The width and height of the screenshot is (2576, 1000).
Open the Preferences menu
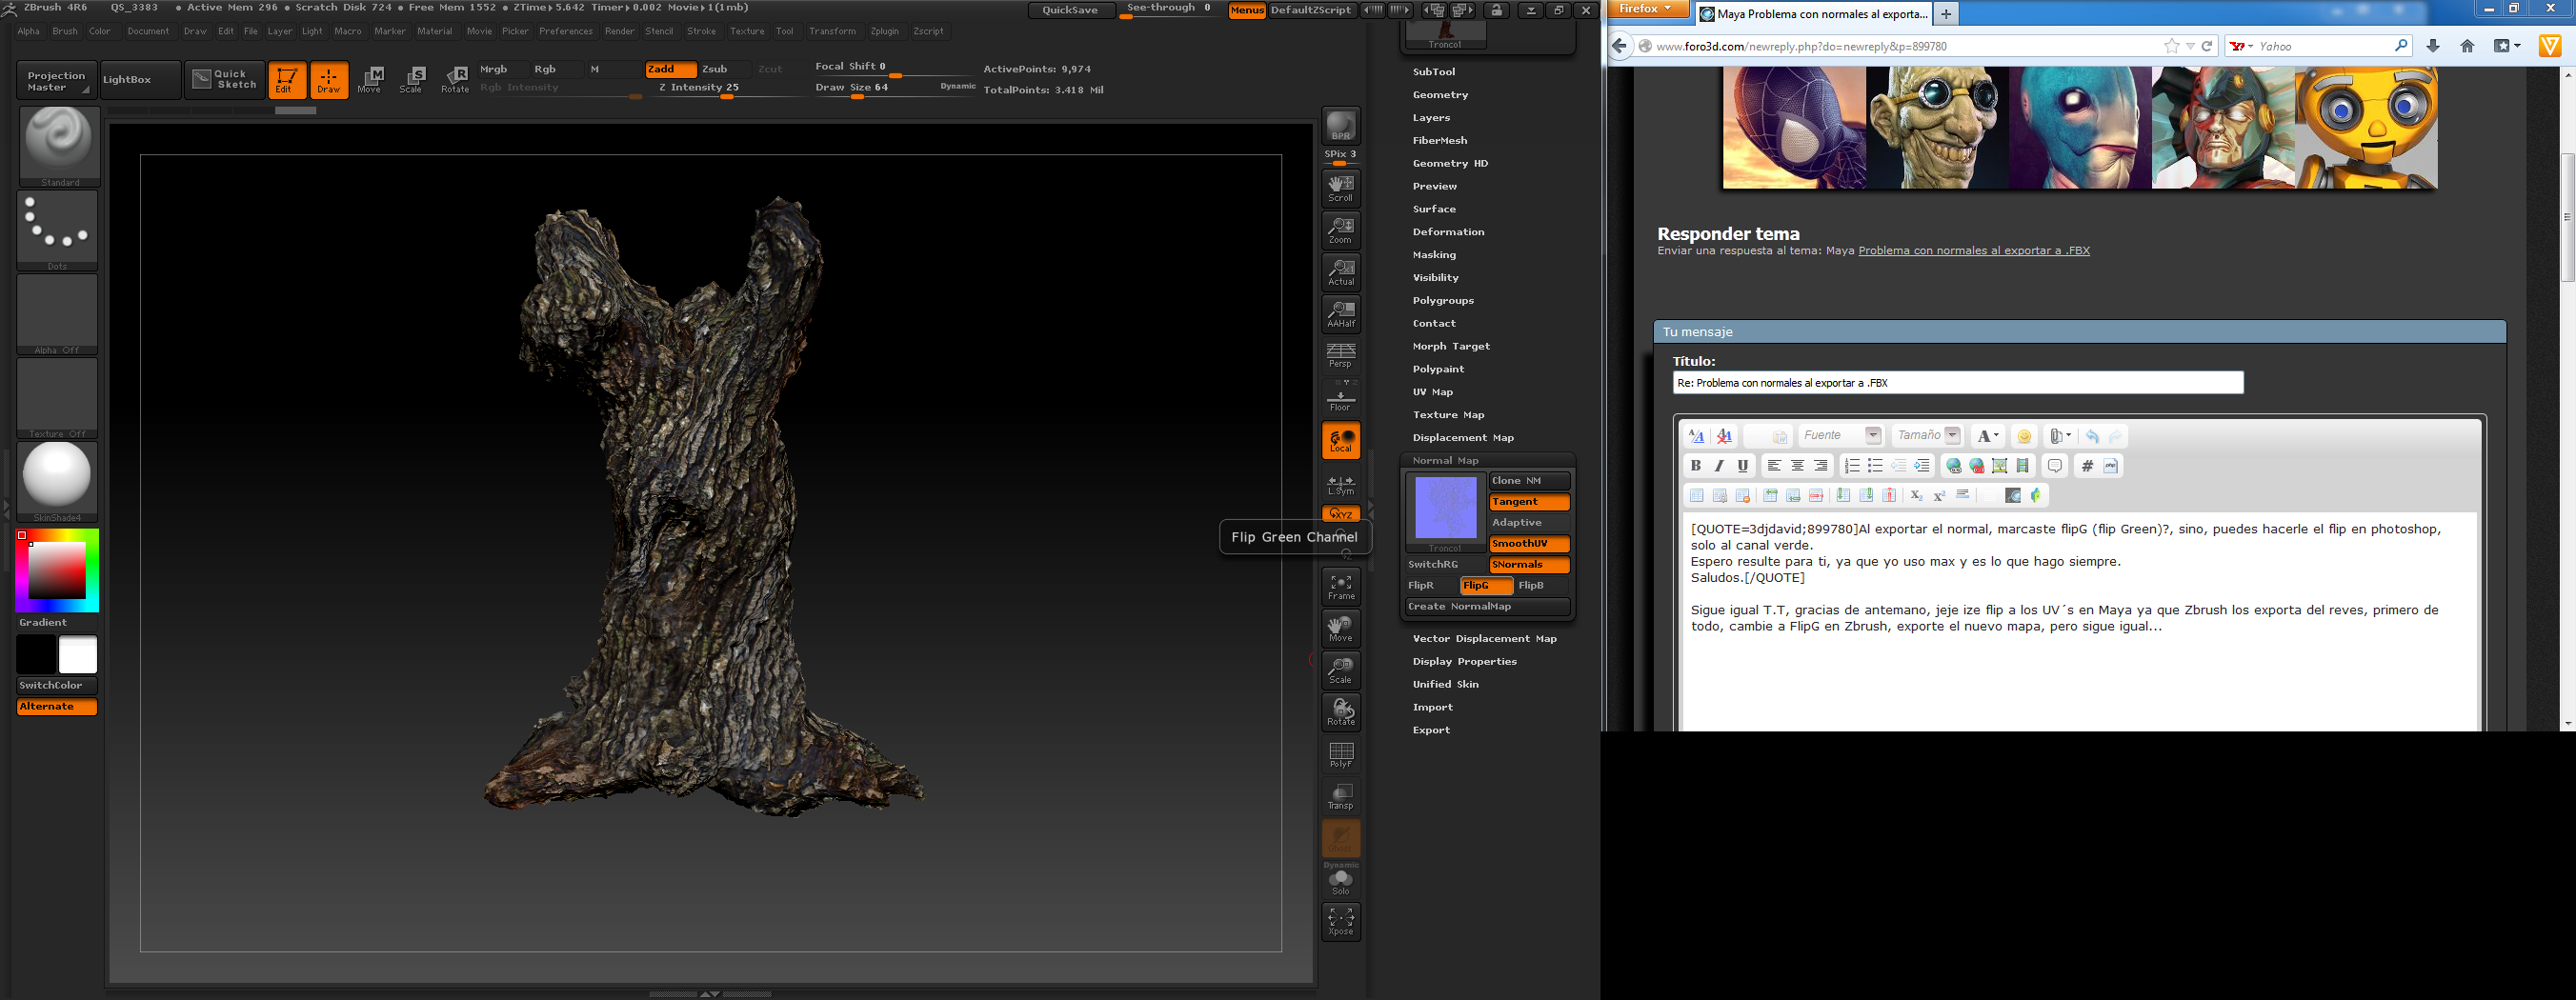[565, 31]
